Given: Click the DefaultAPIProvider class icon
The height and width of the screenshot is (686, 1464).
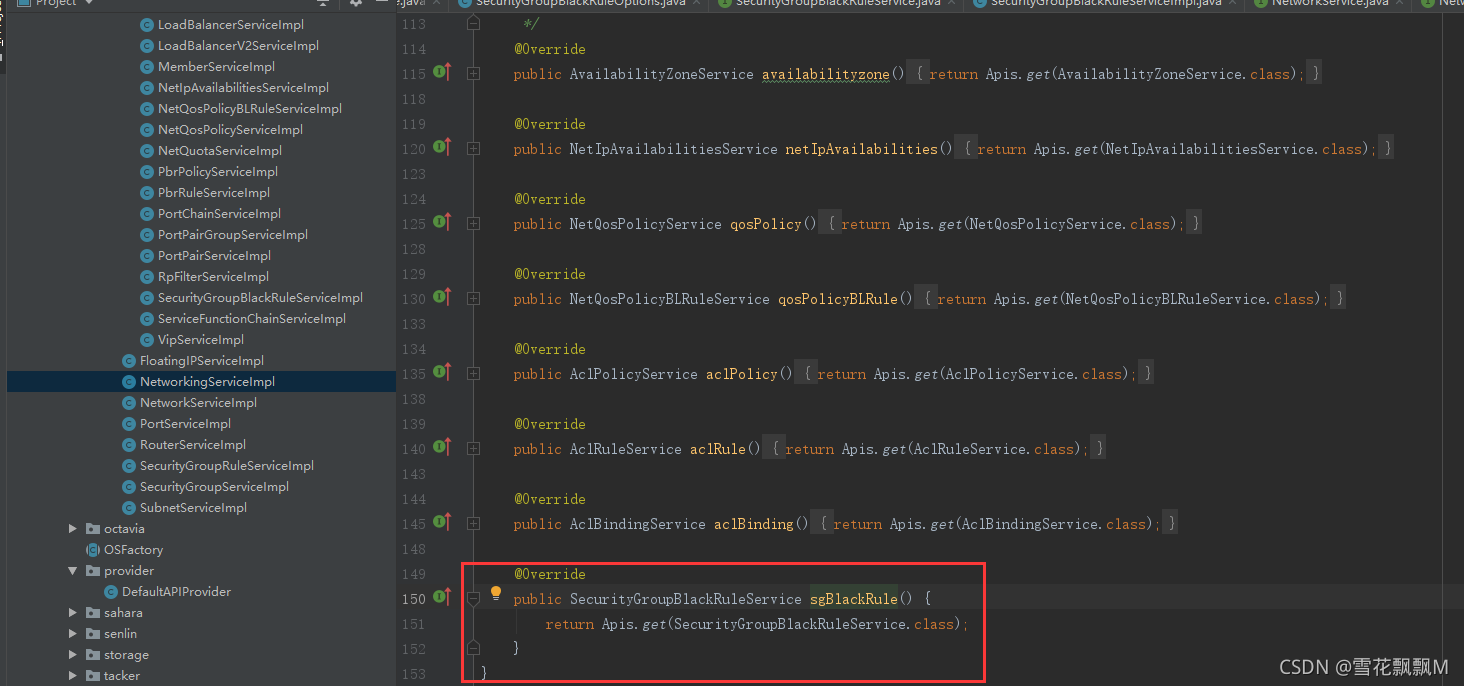Looking at the screenshot, I should (x=111, y=592).
